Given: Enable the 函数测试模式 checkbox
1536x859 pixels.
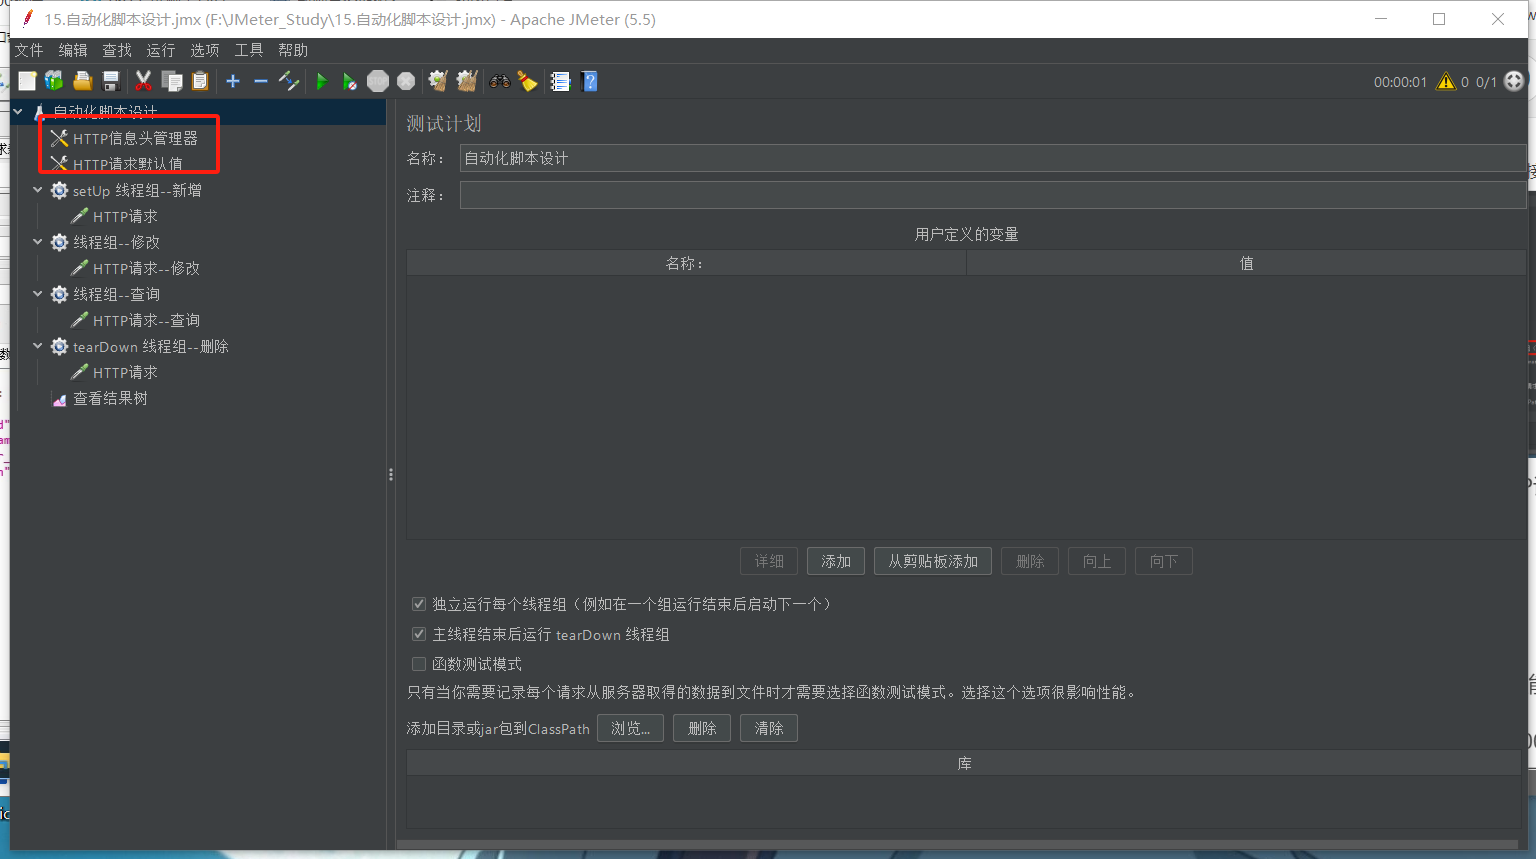Looking at the screenshot, I should pyautogui.click(x=419, y=664).
